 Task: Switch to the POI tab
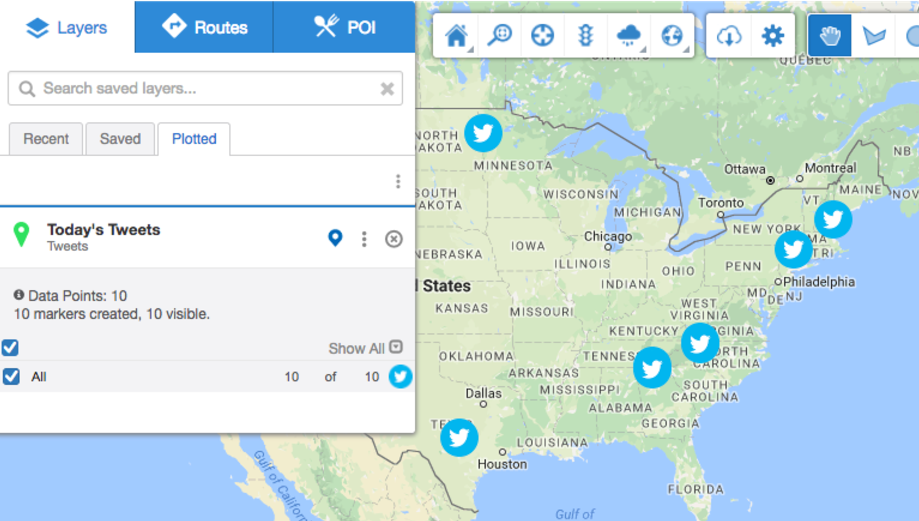click(x=345, y=28)
